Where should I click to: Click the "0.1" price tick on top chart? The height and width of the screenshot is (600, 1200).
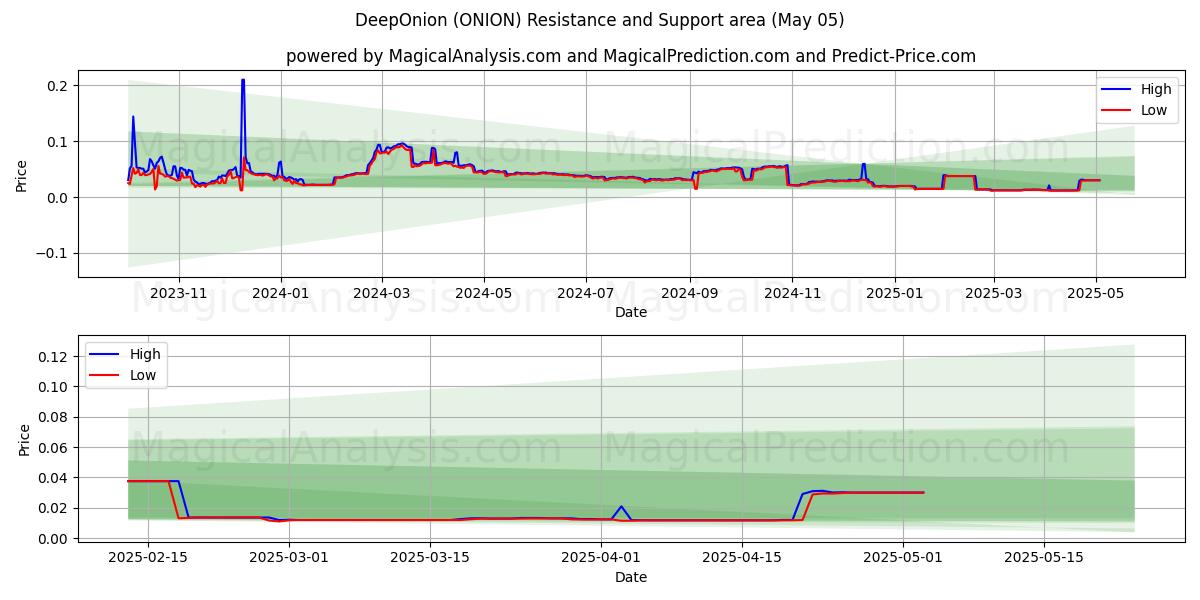click(x=57, y=142)
